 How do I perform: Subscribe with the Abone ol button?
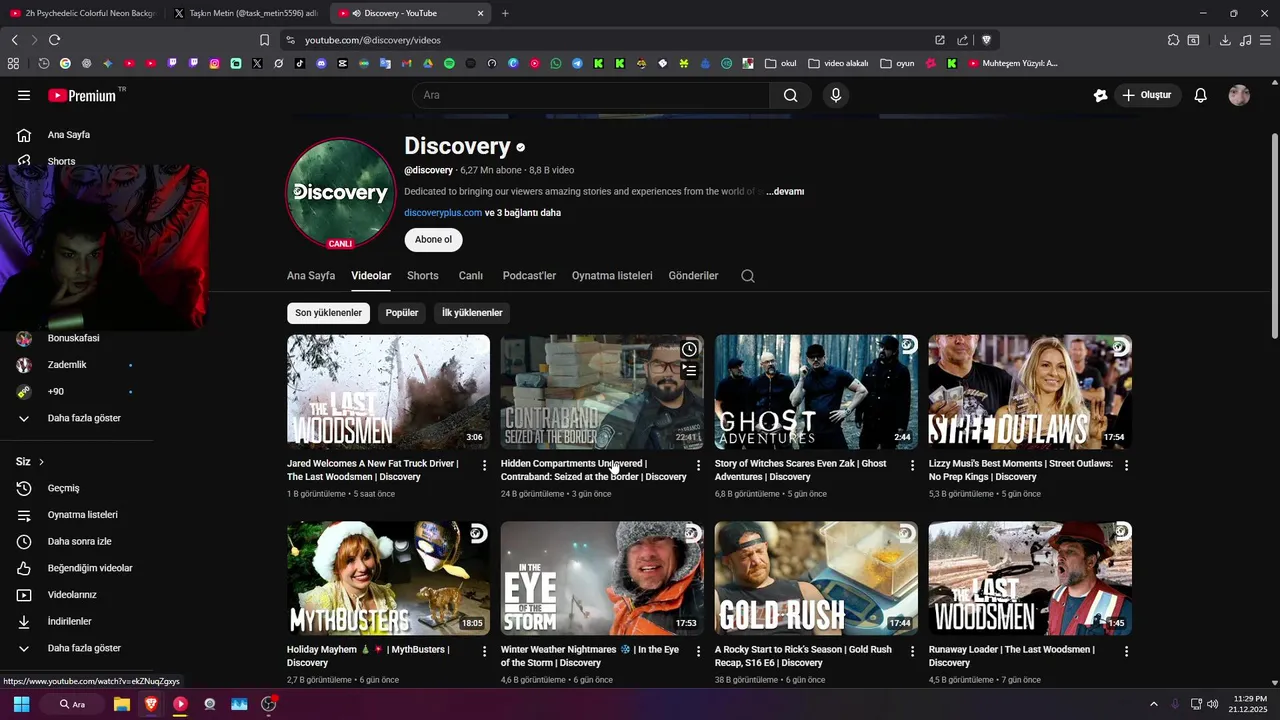pyautogui.click(x=433, y=240)
